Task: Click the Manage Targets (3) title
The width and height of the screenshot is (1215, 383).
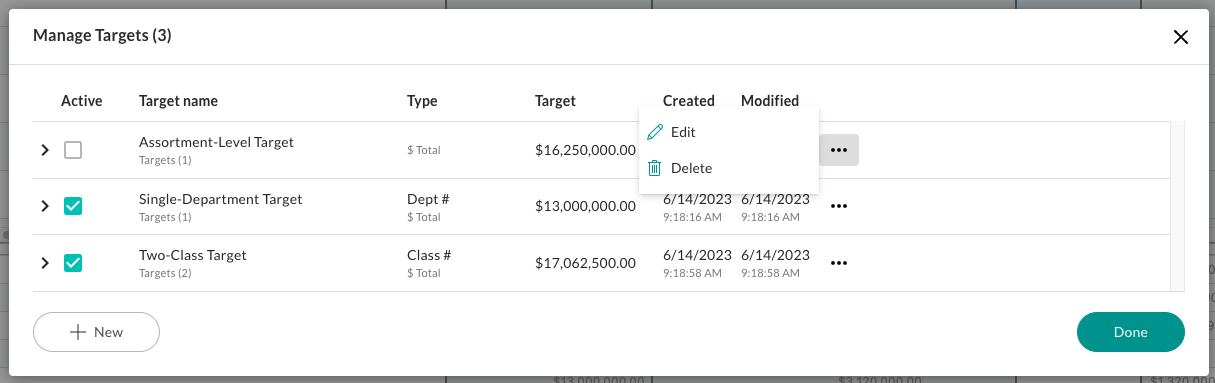Action: pyautogui.click(x=102, y=36)
